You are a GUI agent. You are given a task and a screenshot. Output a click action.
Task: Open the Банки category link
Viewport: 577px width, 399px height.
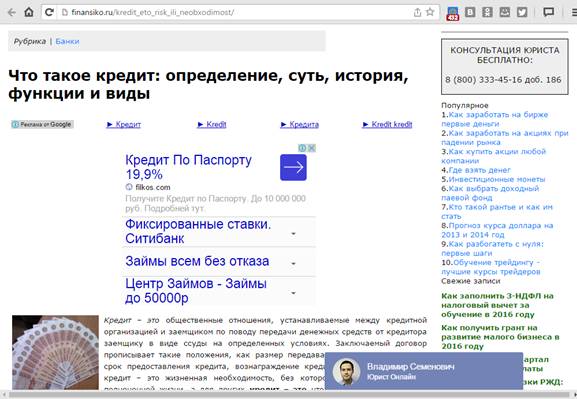tap(67, 41)
